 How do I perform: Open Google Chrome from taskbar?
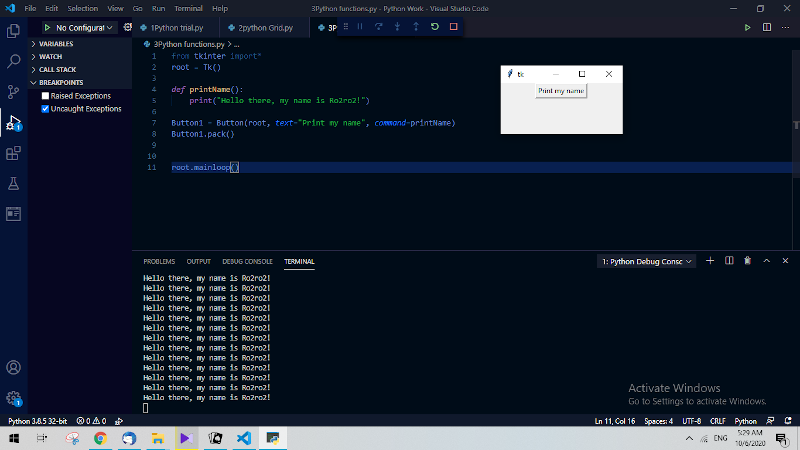point(101,438)
